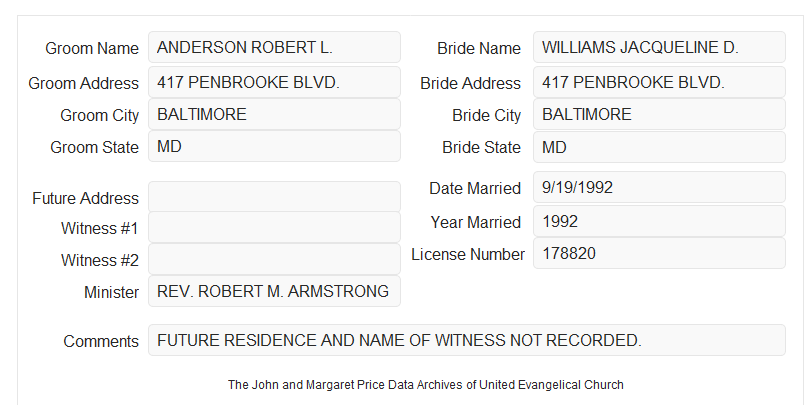Click the Groom City field showing BALTIMORE
The width and height of the screenshot is (805, 405).
(x=274, y=114)
